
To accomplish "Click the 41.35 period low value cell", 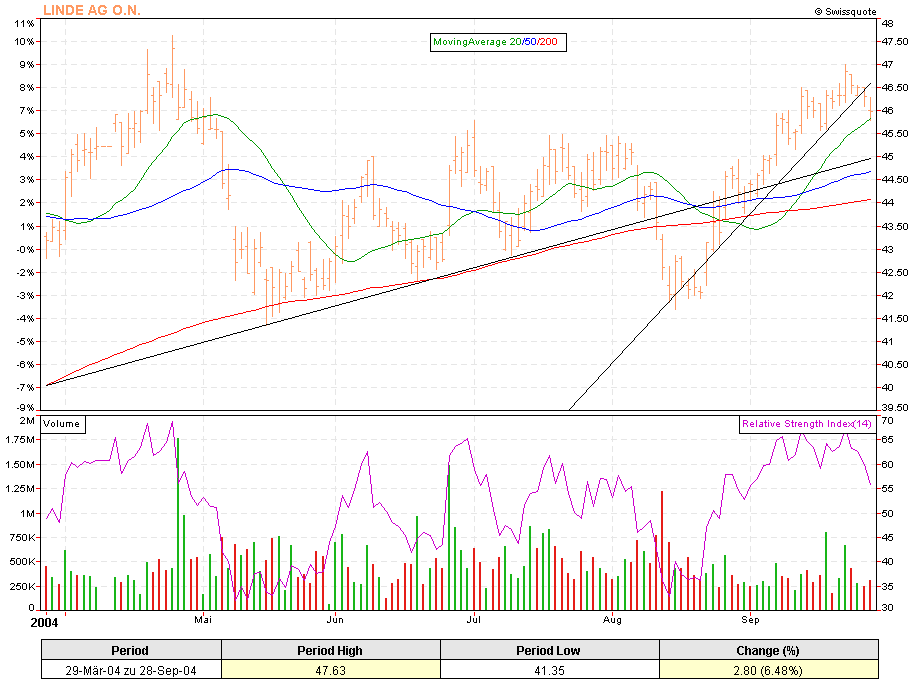I will tap(549, 669).
